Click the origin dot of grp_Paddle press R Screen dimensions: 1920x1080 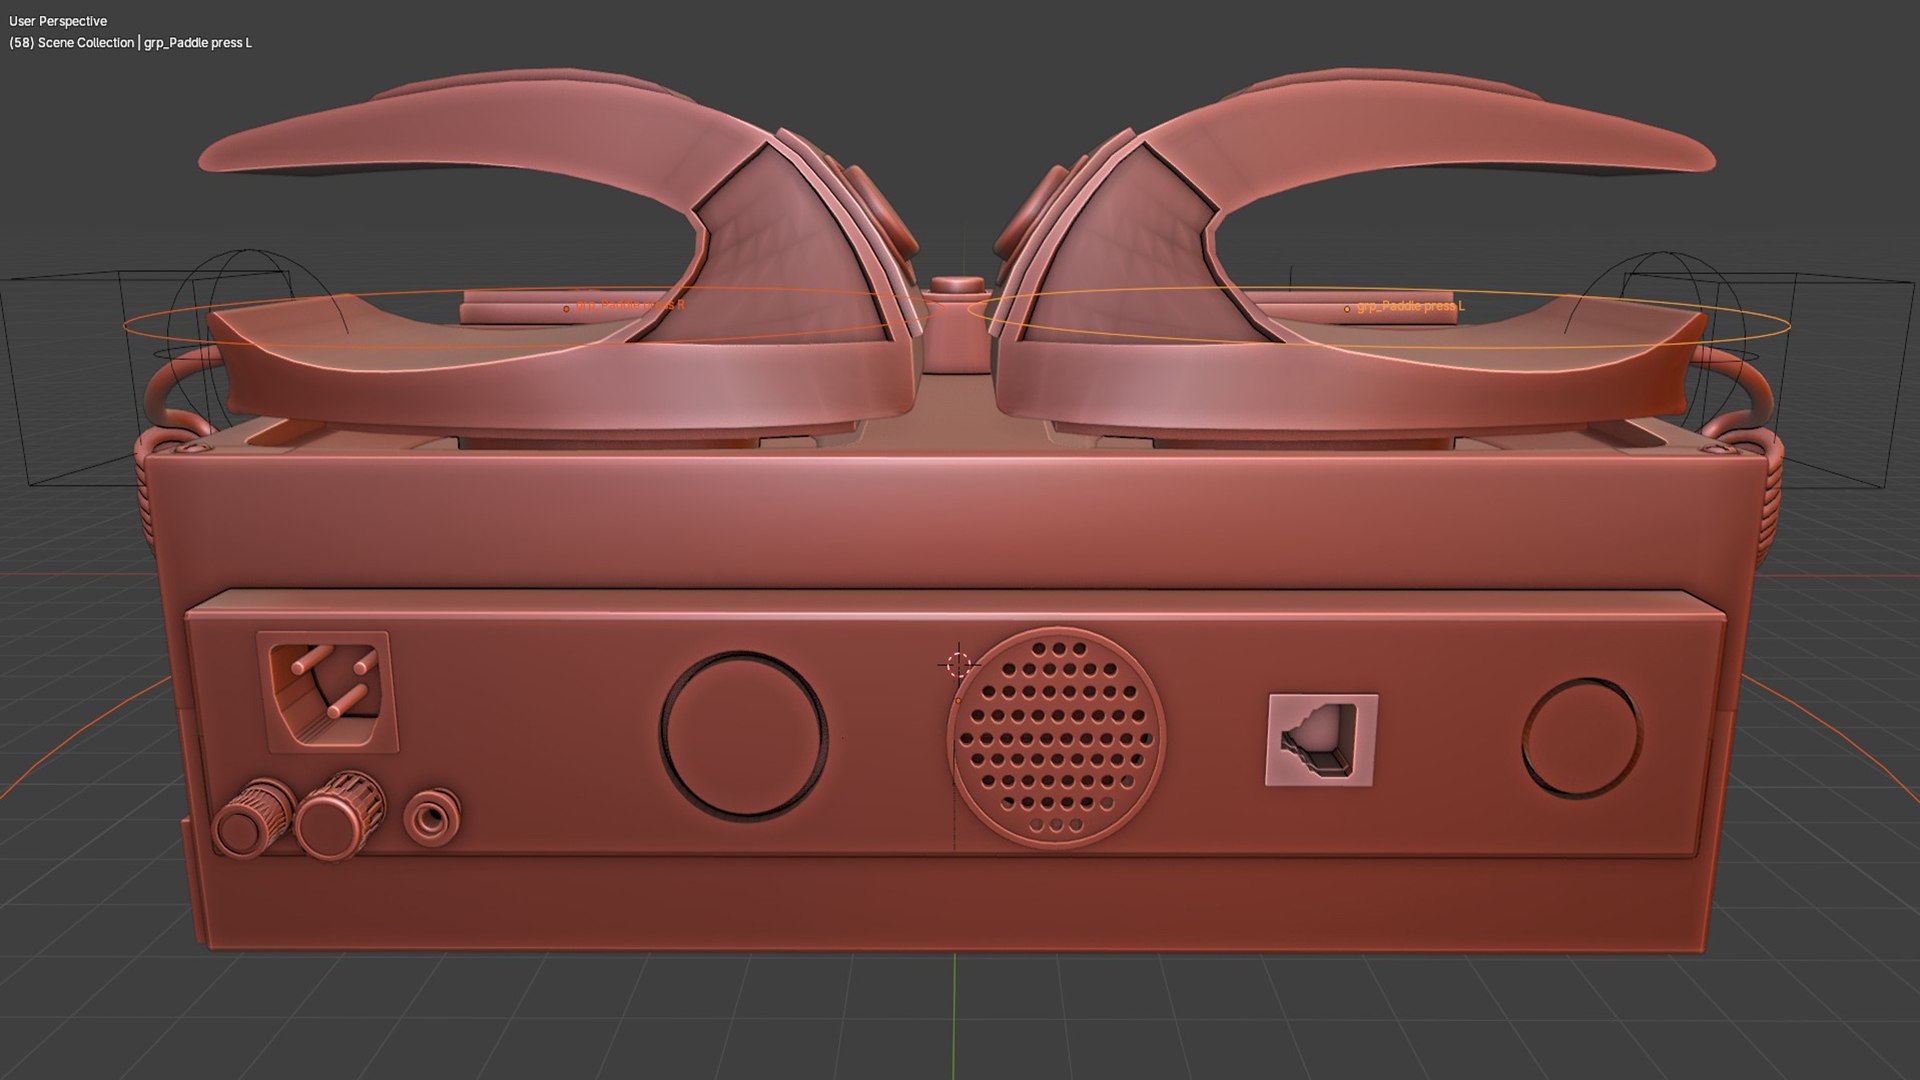point(566,309)
